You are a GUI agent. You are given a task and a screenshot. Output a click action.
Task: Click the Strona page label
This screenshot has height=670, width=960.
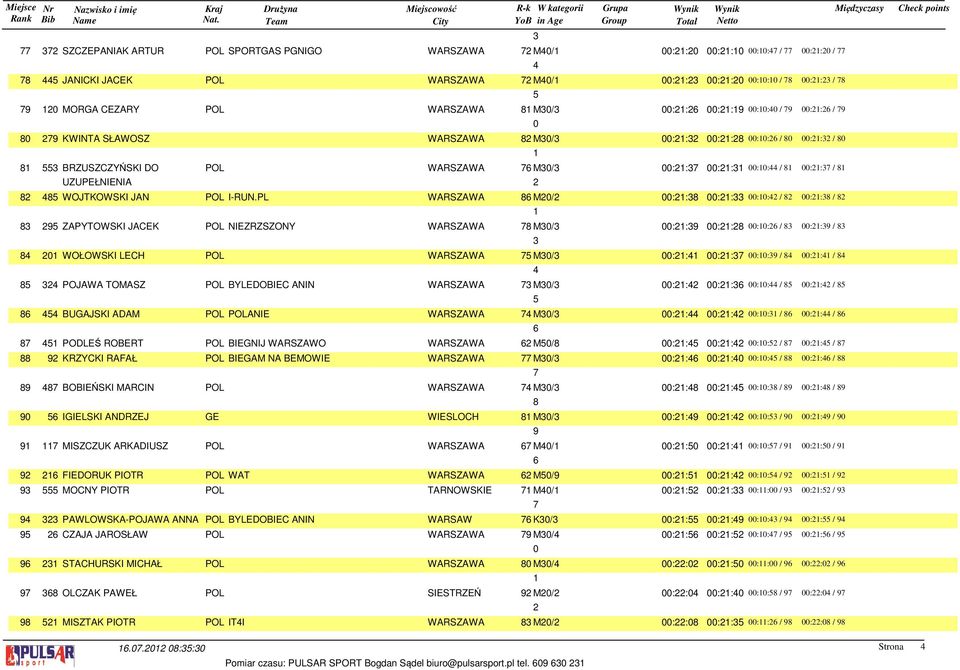click(891, 647)
